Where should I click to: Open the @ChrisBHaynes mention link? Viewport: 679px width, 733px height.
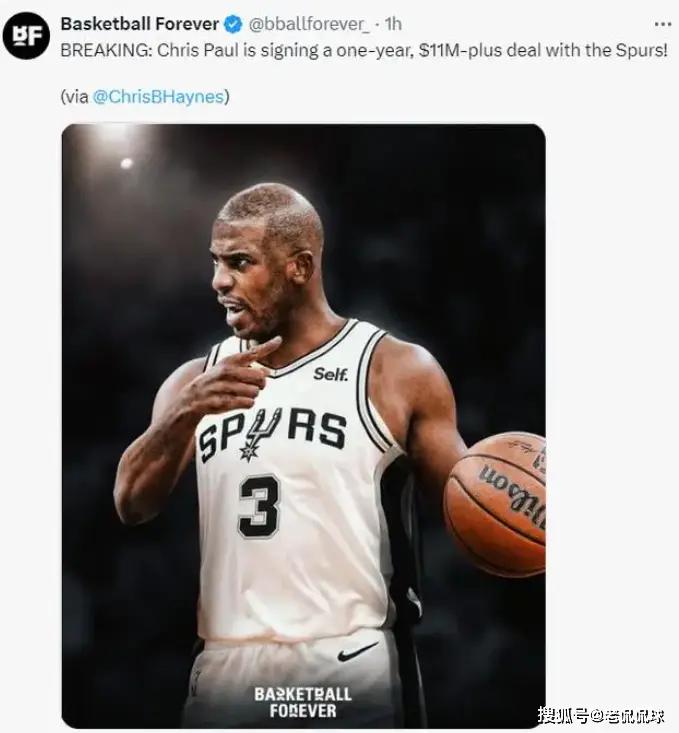pyautogui.click(x=158, y=97)
